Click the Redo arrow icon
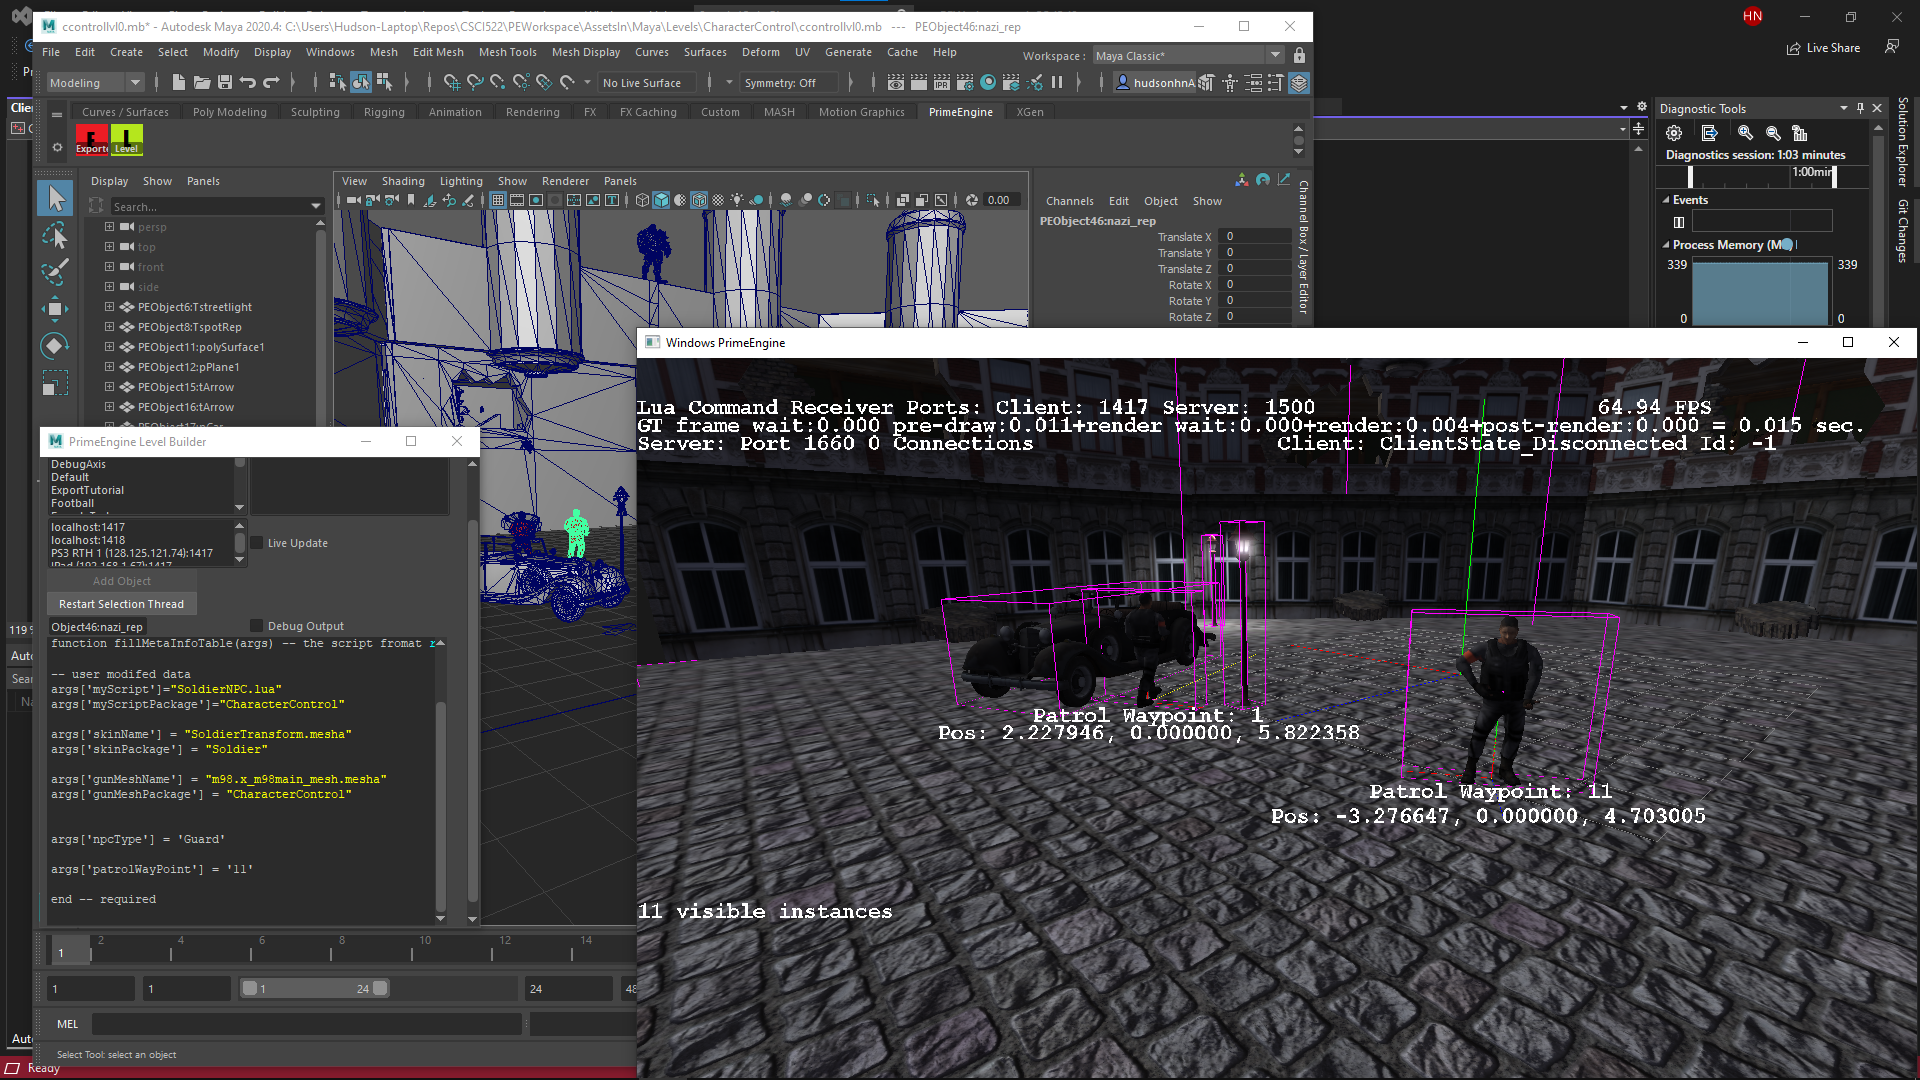 (271, 83)
